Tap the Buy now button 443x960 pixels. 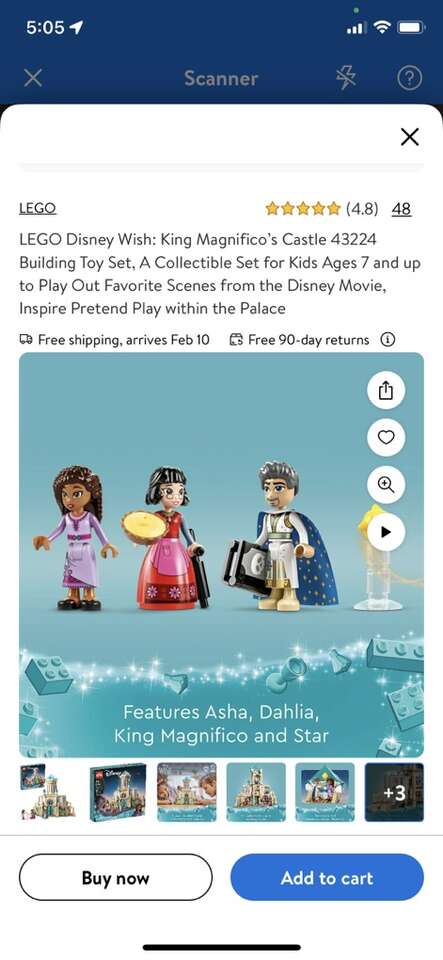[116, 877]
